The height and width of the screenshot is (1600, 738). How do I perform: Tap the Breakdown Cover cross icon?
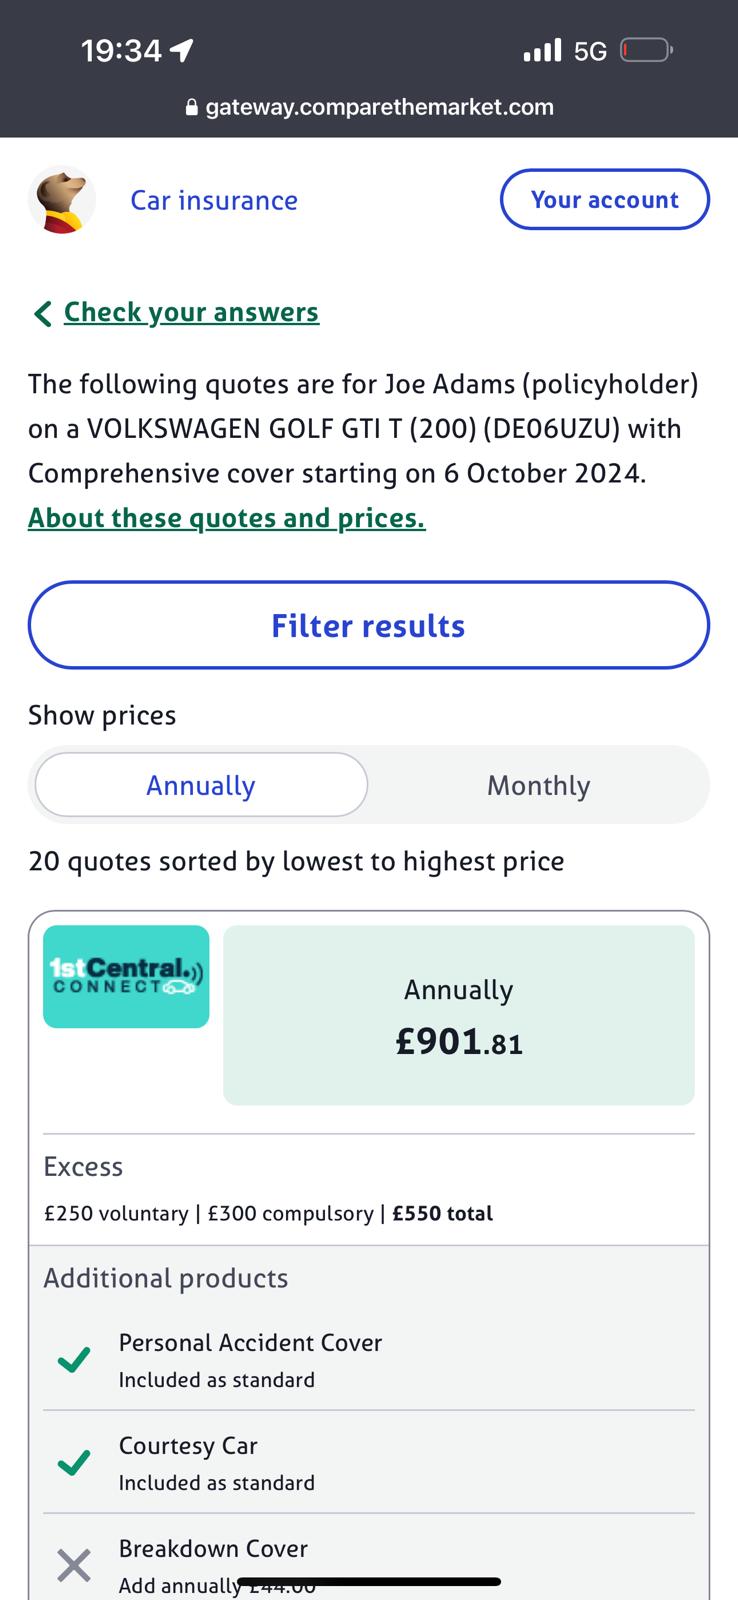(74, 1565)
